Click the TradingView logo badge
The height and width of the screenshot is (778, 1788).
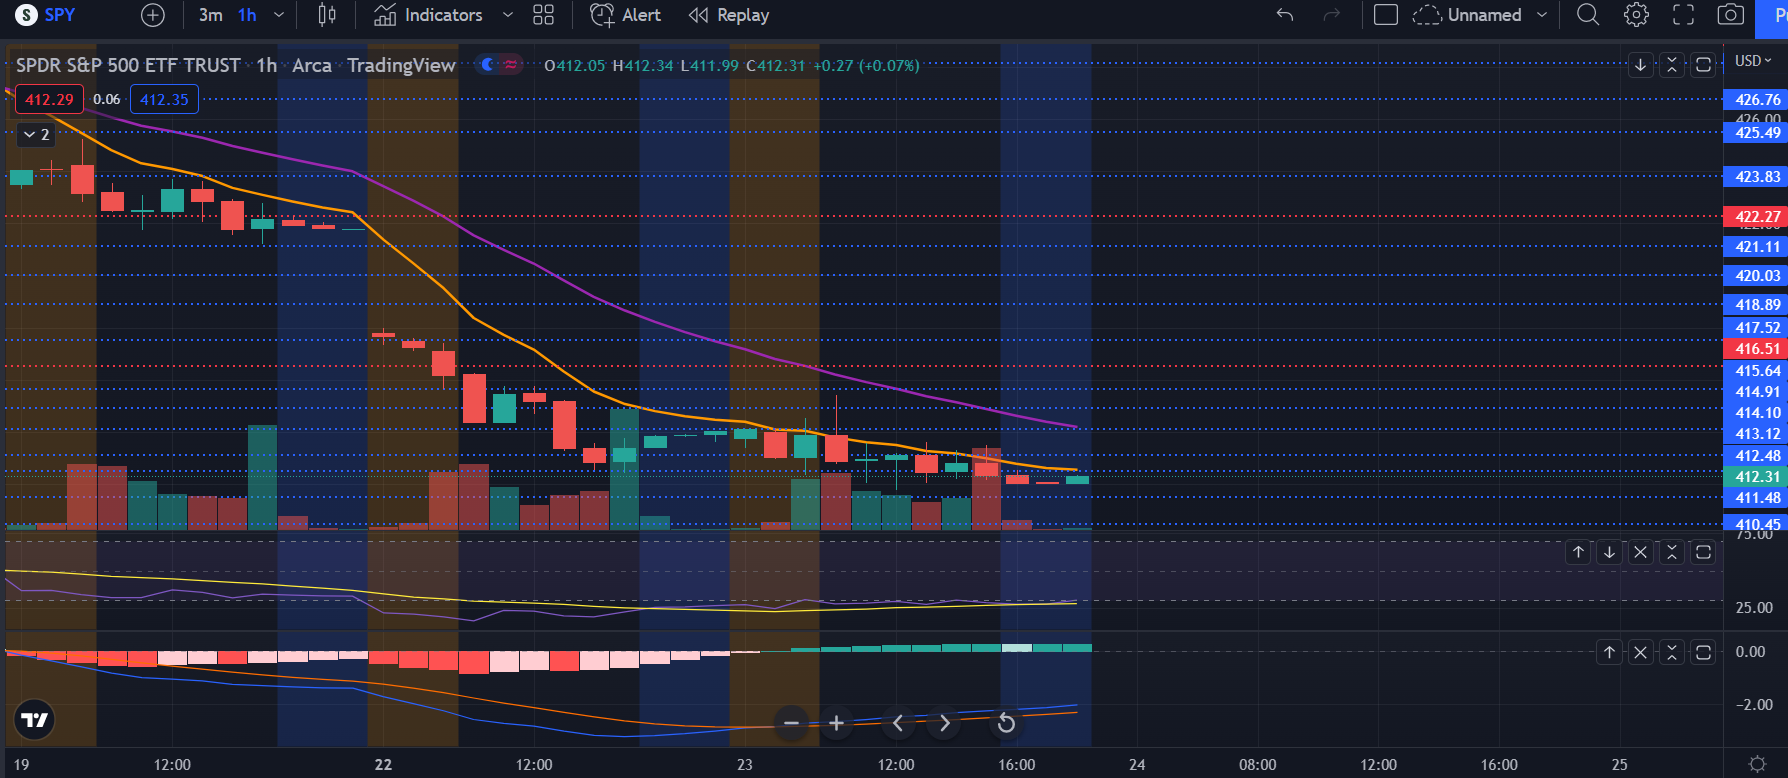coord(35,719)
